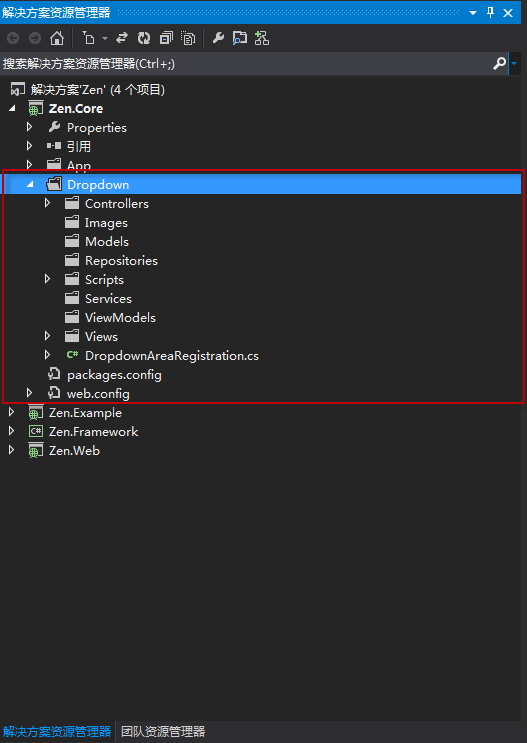Toggle the auto-hide pin icon in title bar

[x=491, y=12]
